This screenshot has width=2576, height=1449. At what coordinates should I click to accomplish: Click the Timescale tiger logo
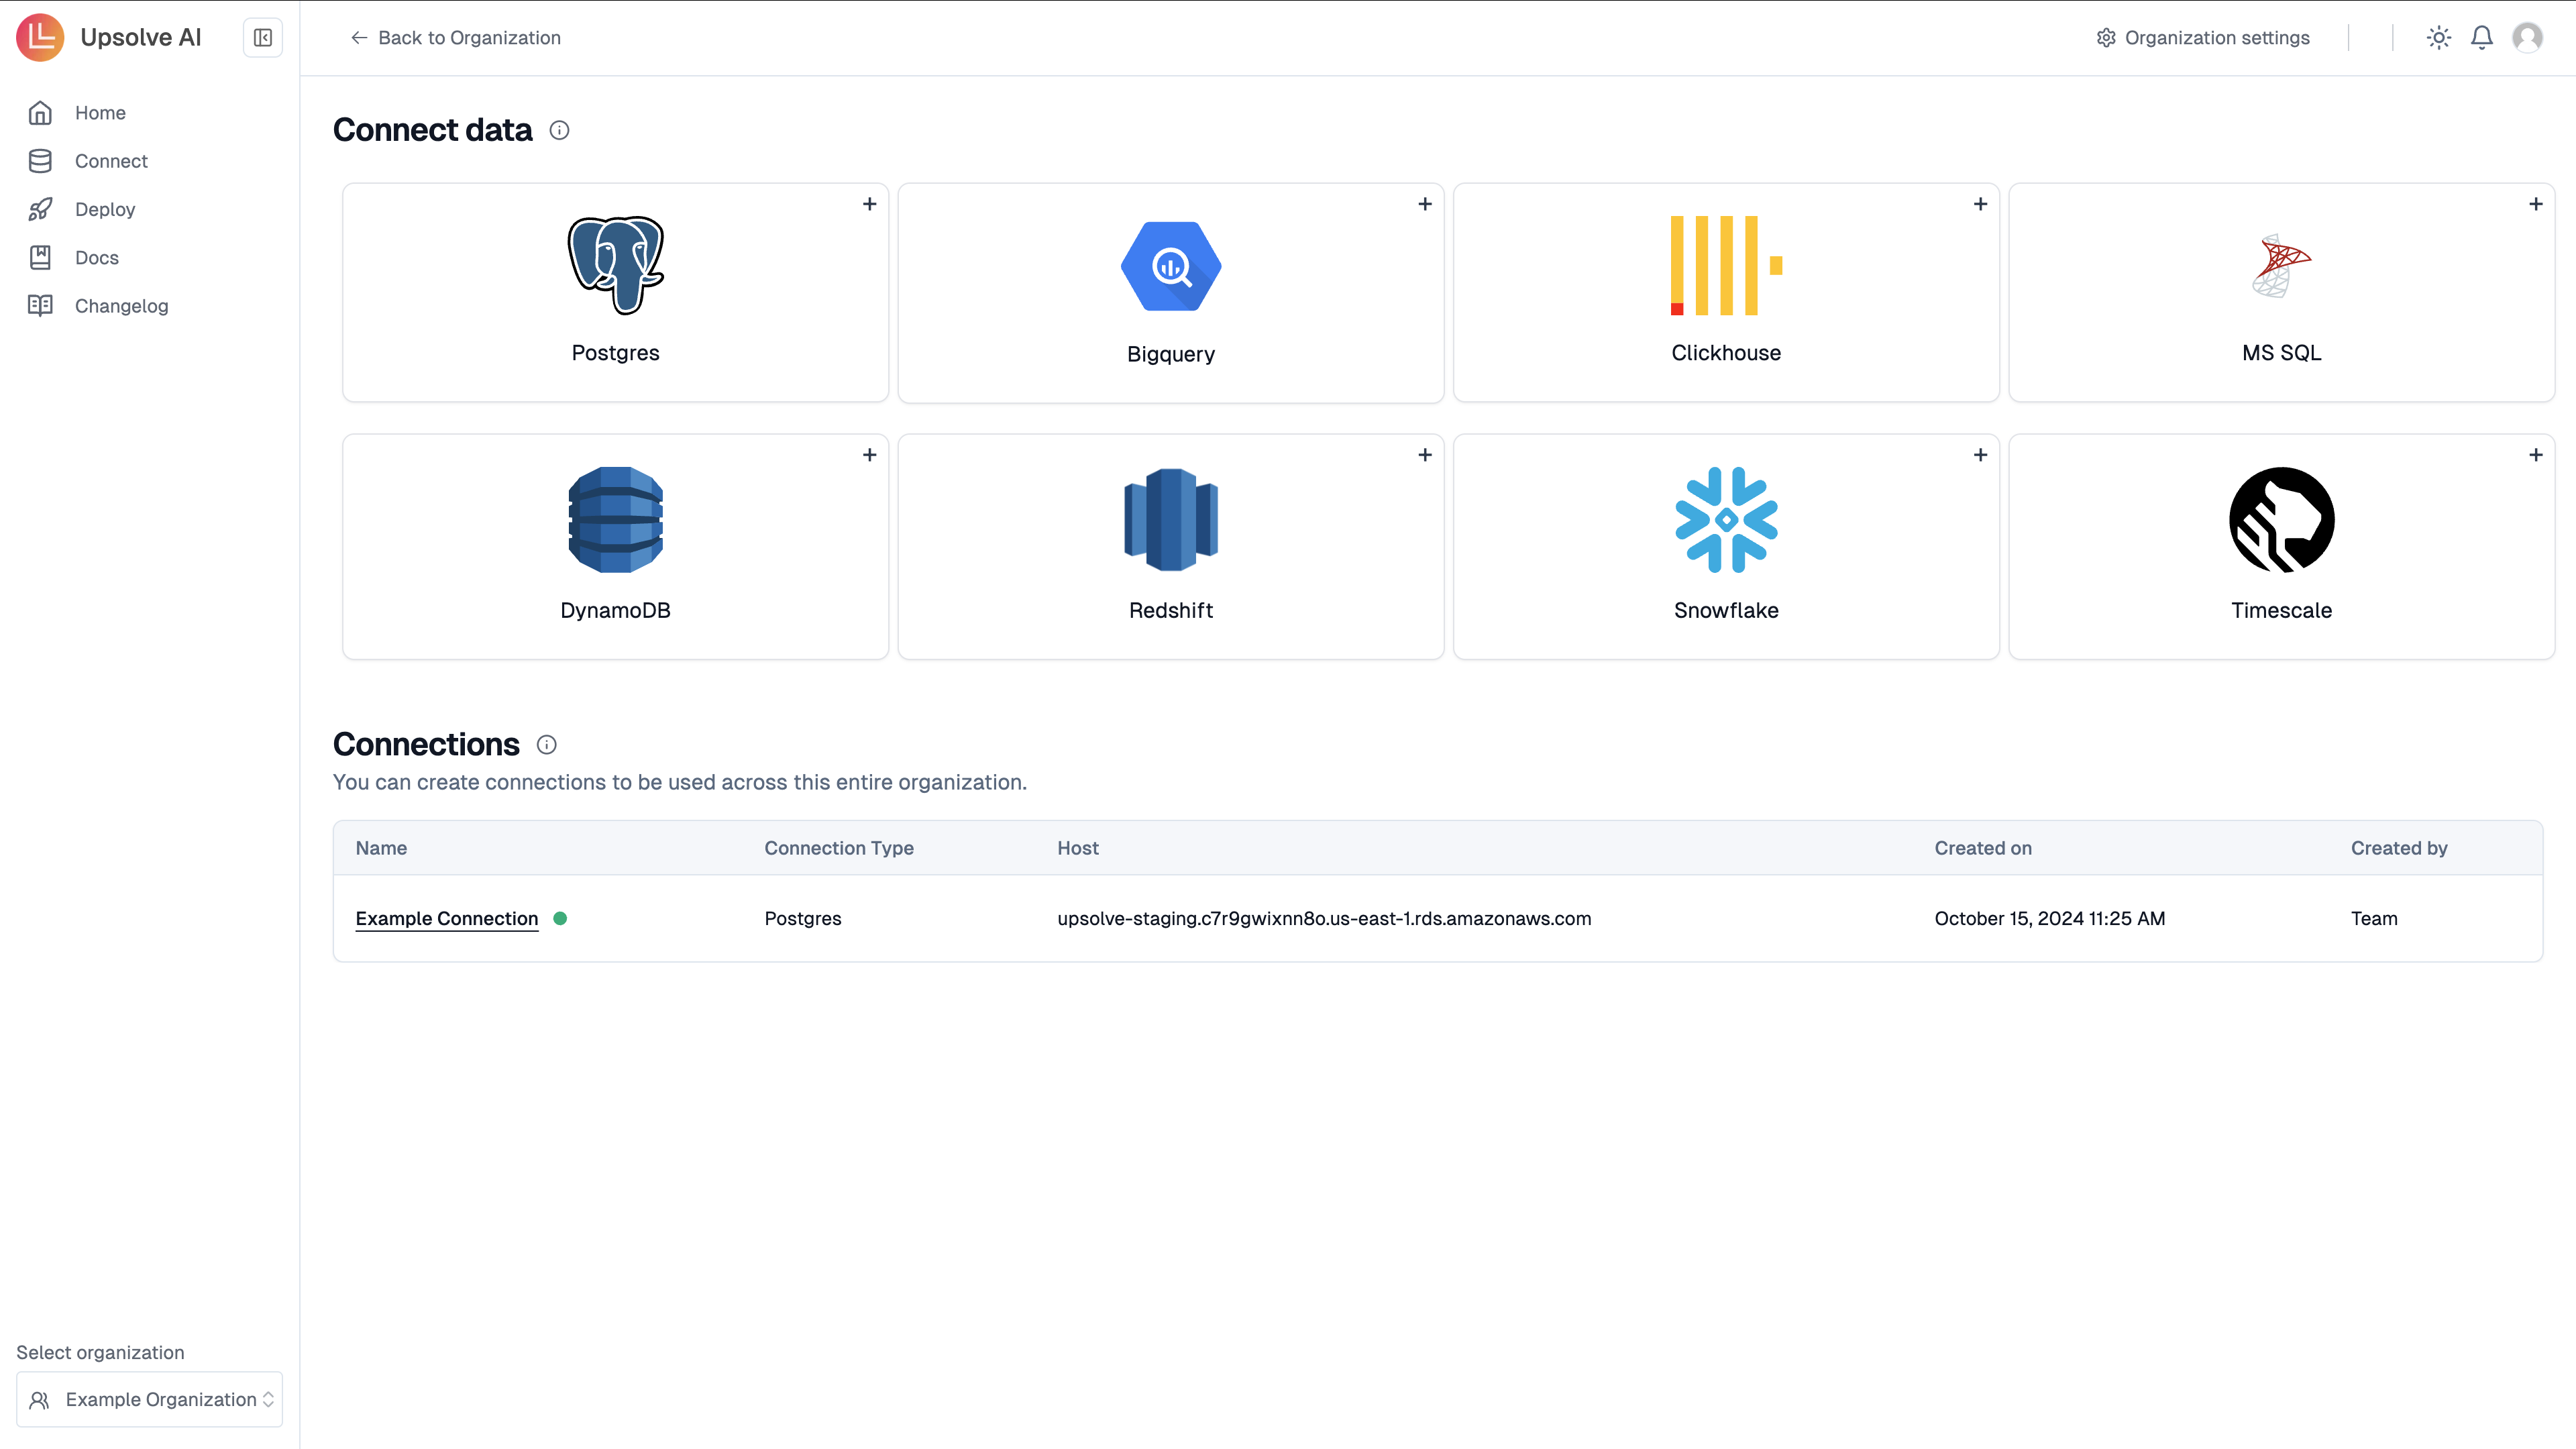click(2281, 519)
